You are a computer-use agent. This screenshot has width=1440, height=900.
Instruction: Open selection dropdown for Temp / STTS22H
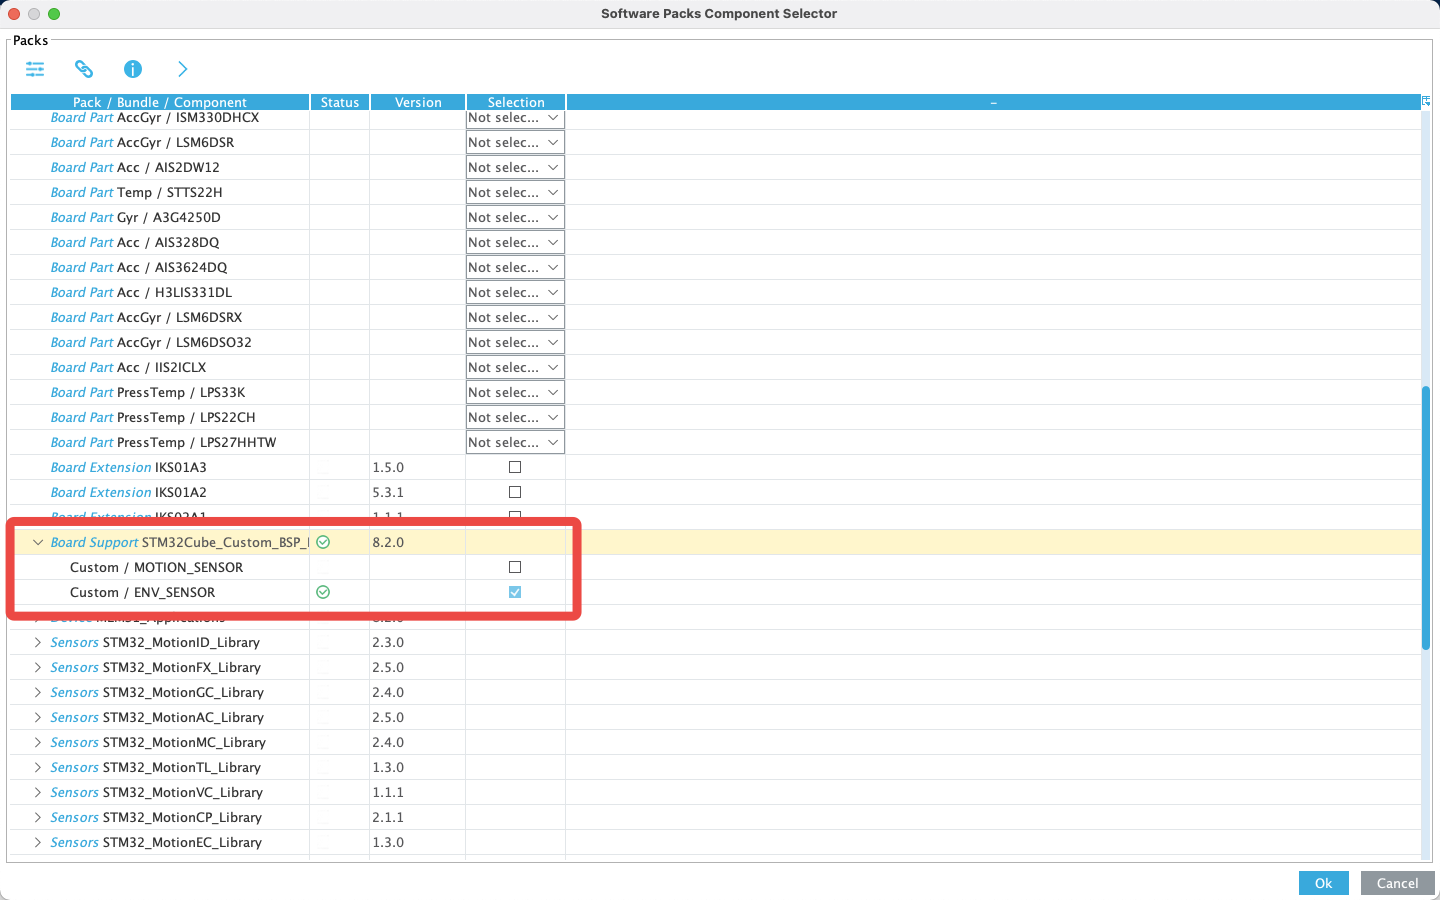515,192
